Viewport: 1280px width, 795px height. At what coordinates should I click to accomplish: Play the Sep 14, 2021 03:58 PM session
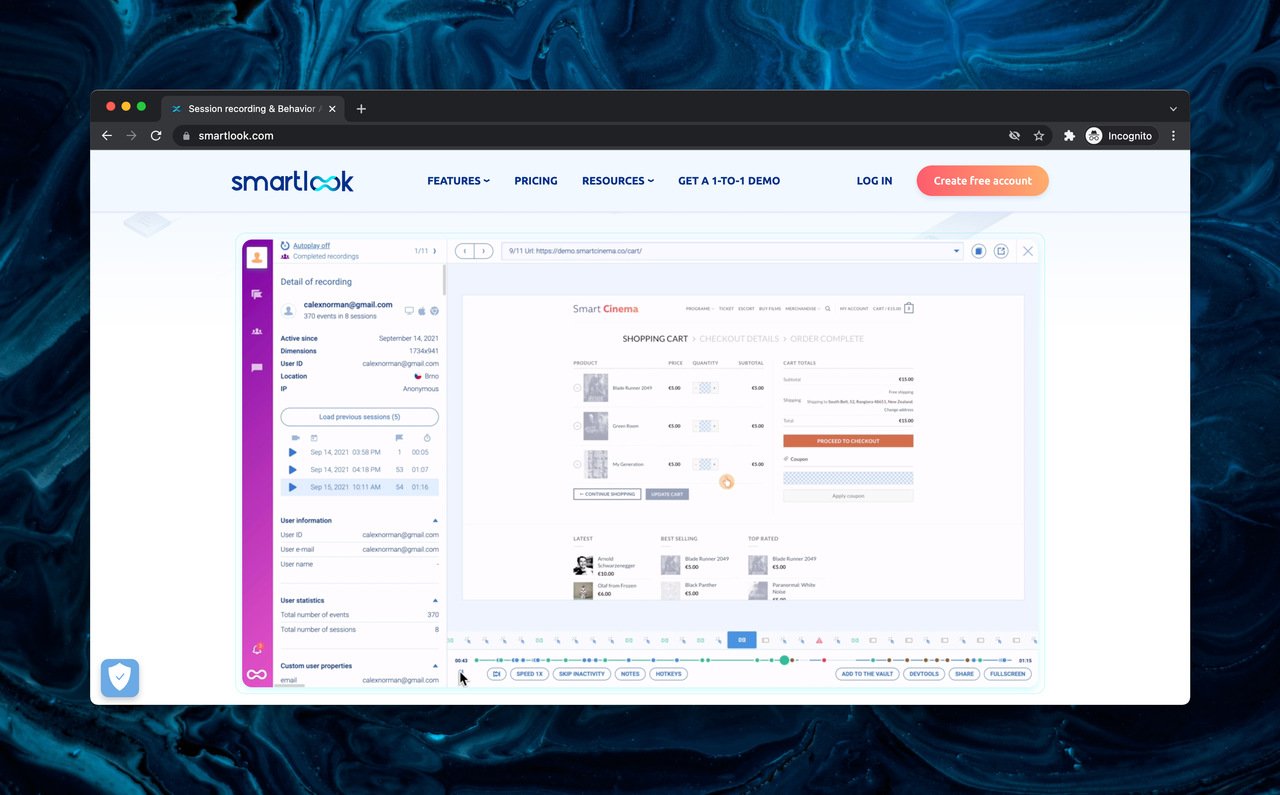click(293, 452)
